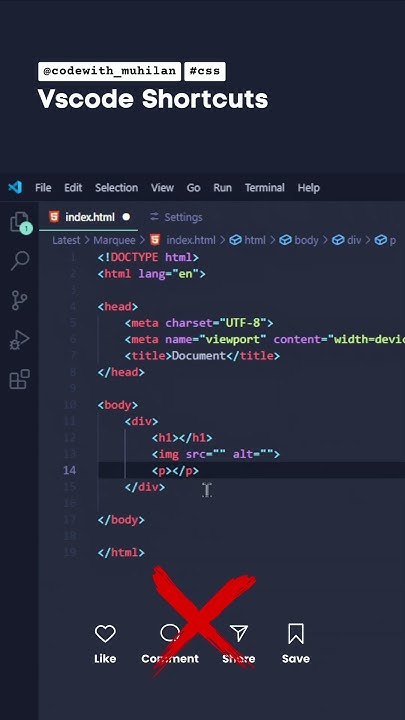
Task: Click the Like label
Action: 105,658
